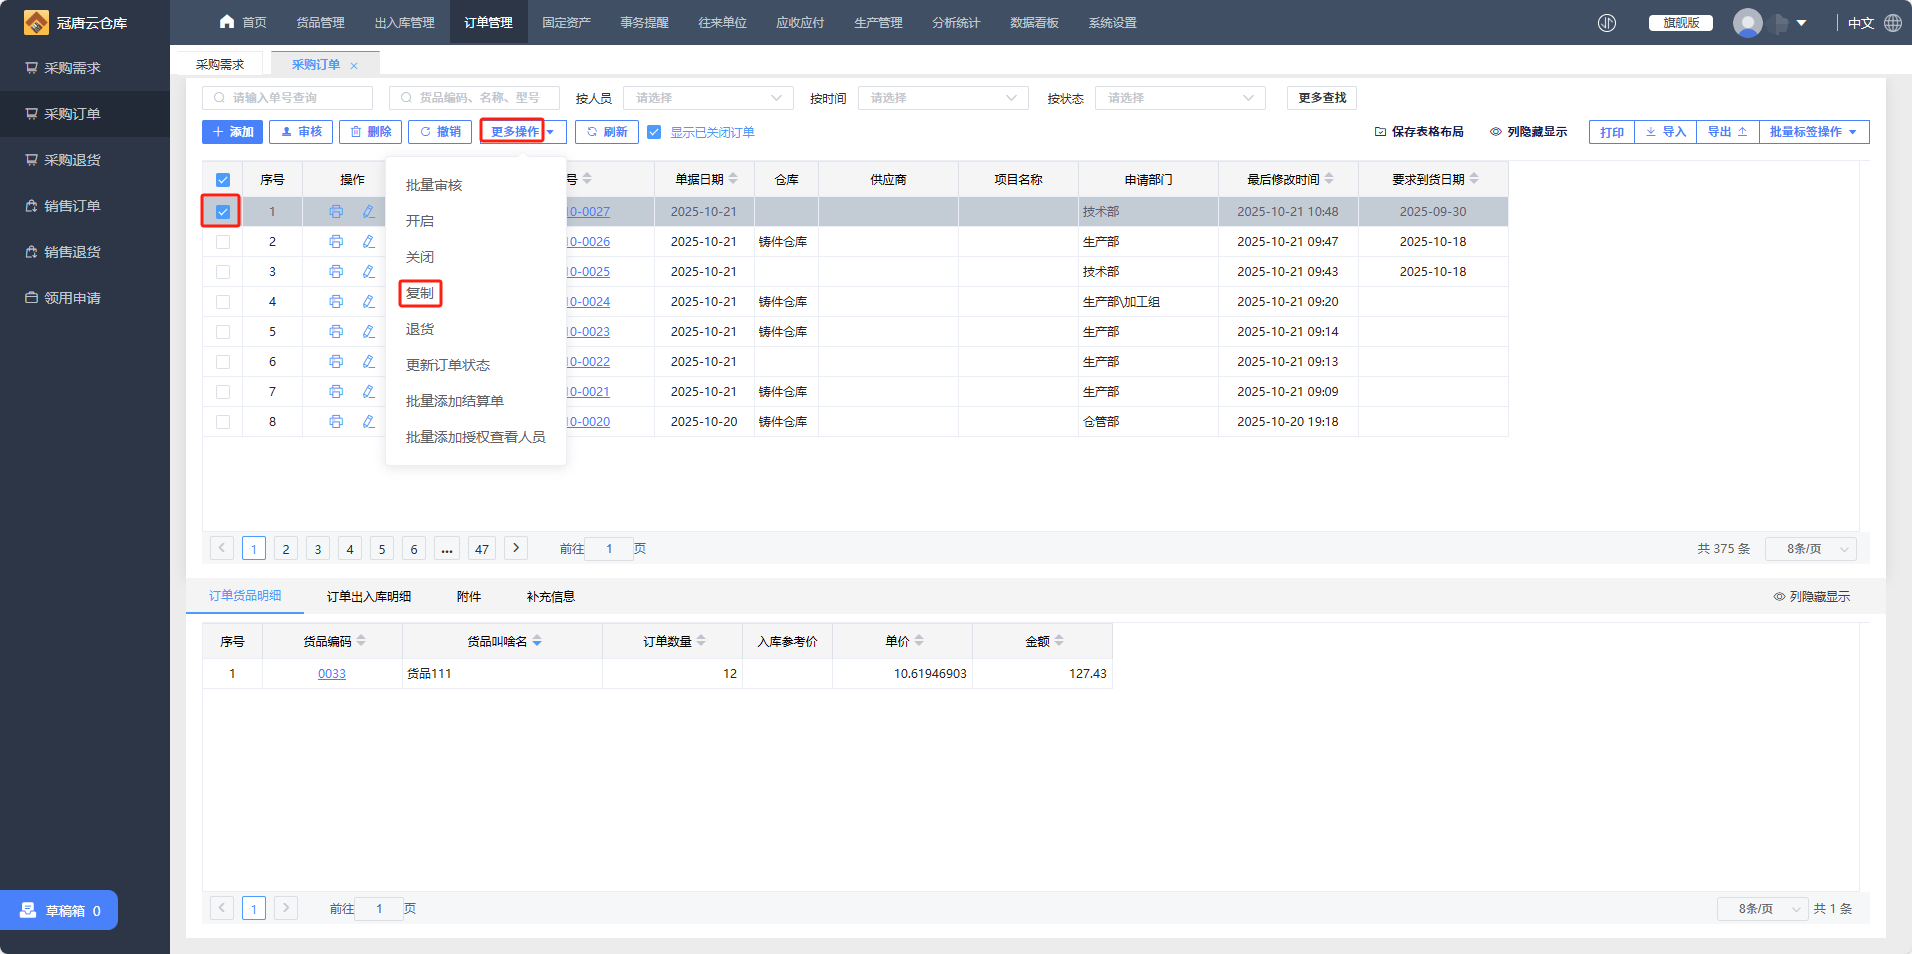The width and height of the screenshot is (1912, 954).
Task: Click the user avatar icon
Action: pos(1747,23)
